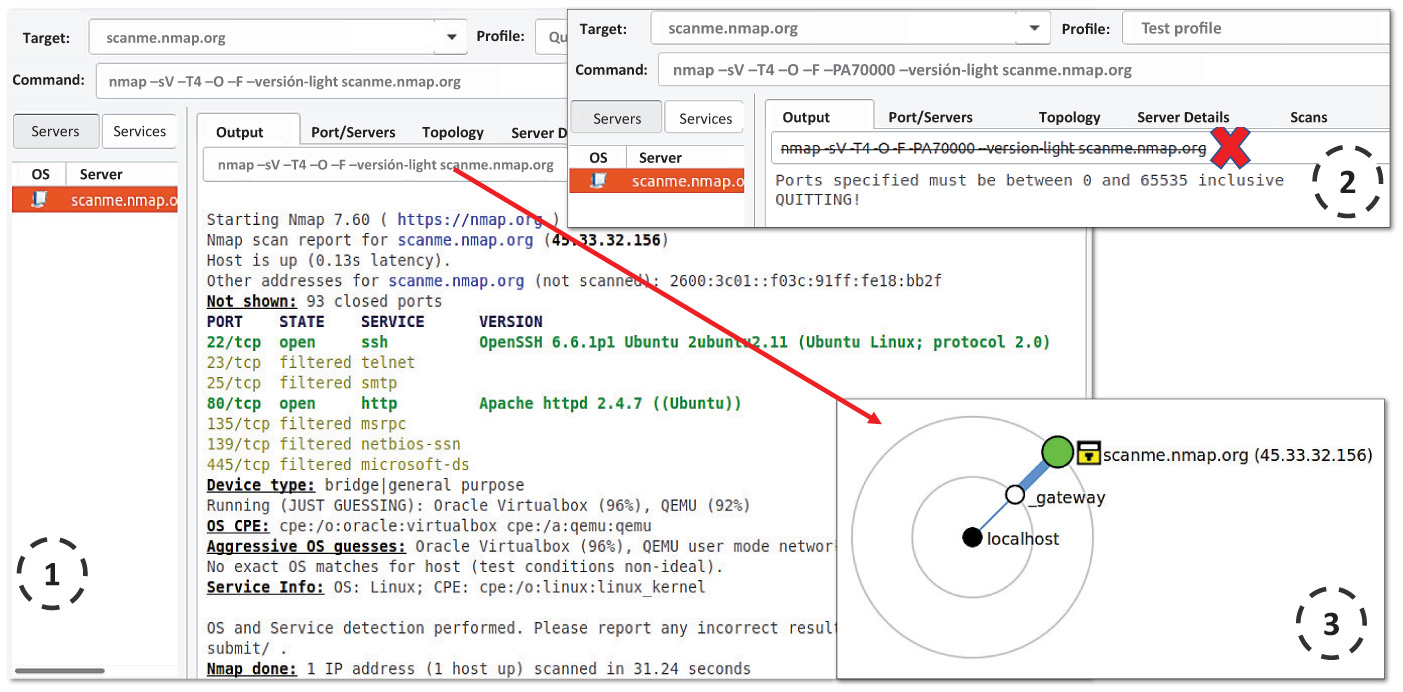Open Topology tab in Test profile window
Image resolution: width=1403 pixels, height=692 pixels.
[x=1069, y=117]
